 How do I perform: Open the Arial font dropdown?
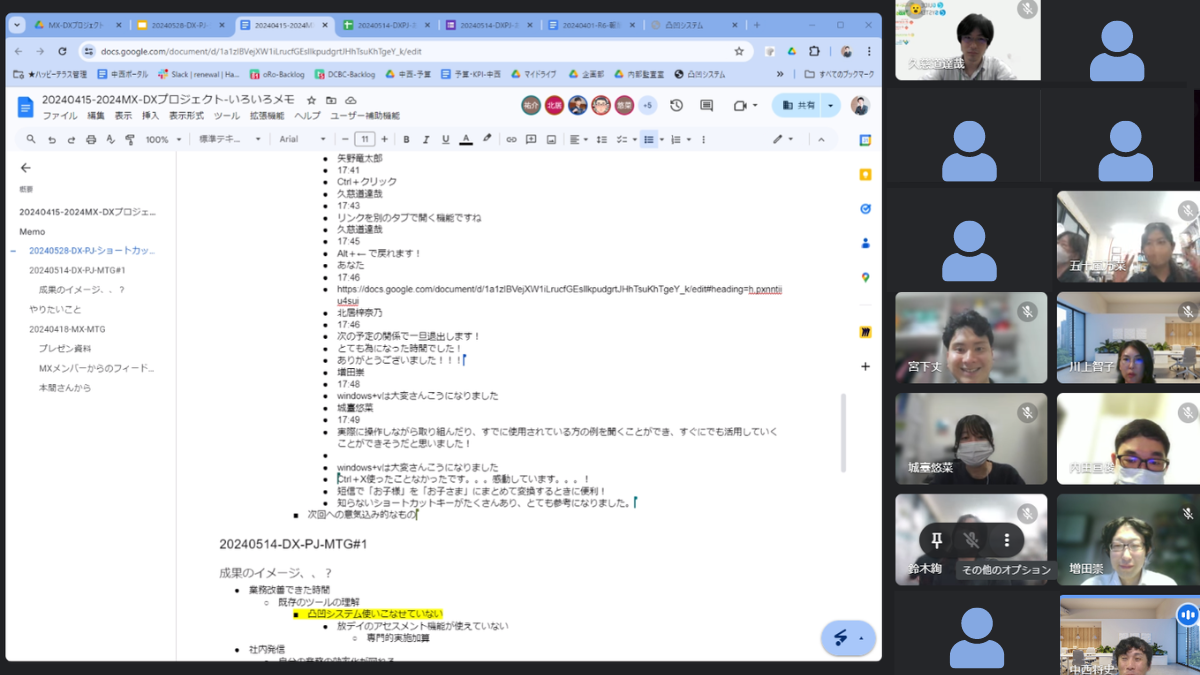(x=303, y=139)
